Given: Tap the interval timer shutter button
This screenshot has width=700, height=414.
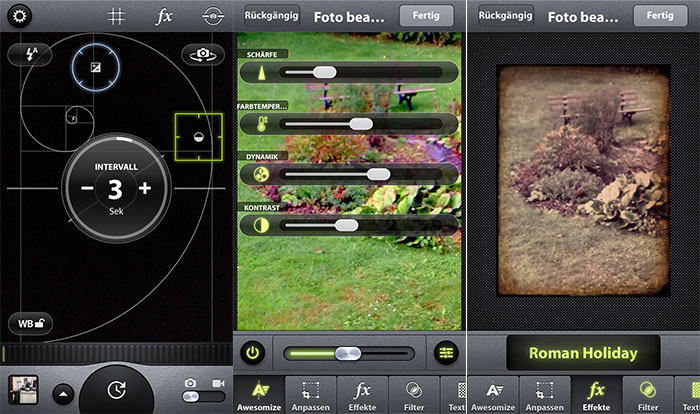Looking at the screenshot, I should point(117,390).
